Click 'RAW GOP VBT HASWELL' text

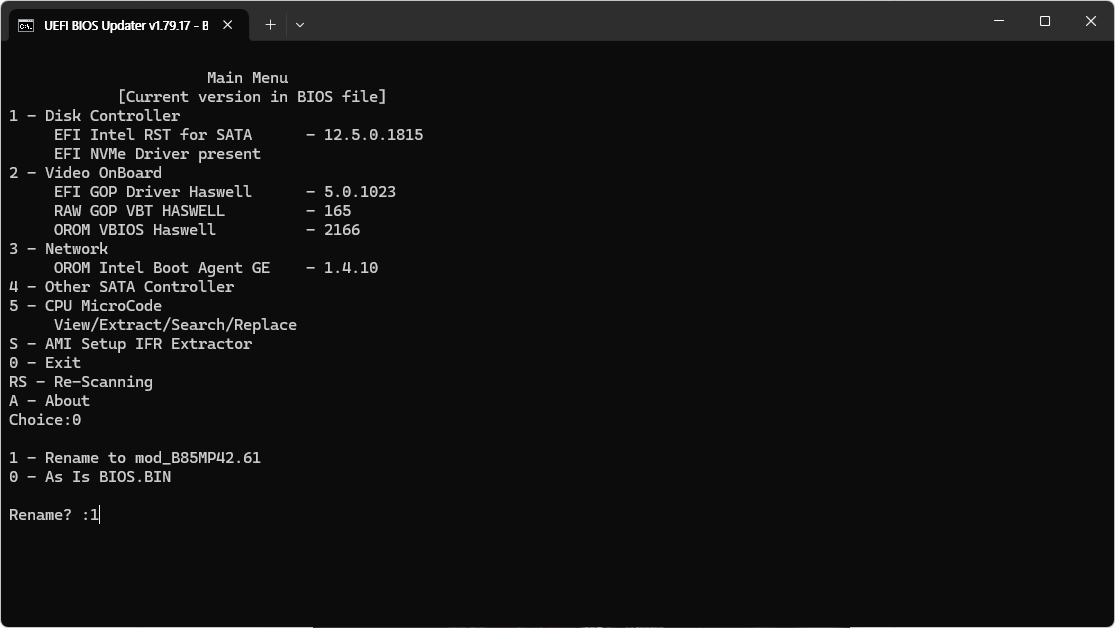(139, 211)
